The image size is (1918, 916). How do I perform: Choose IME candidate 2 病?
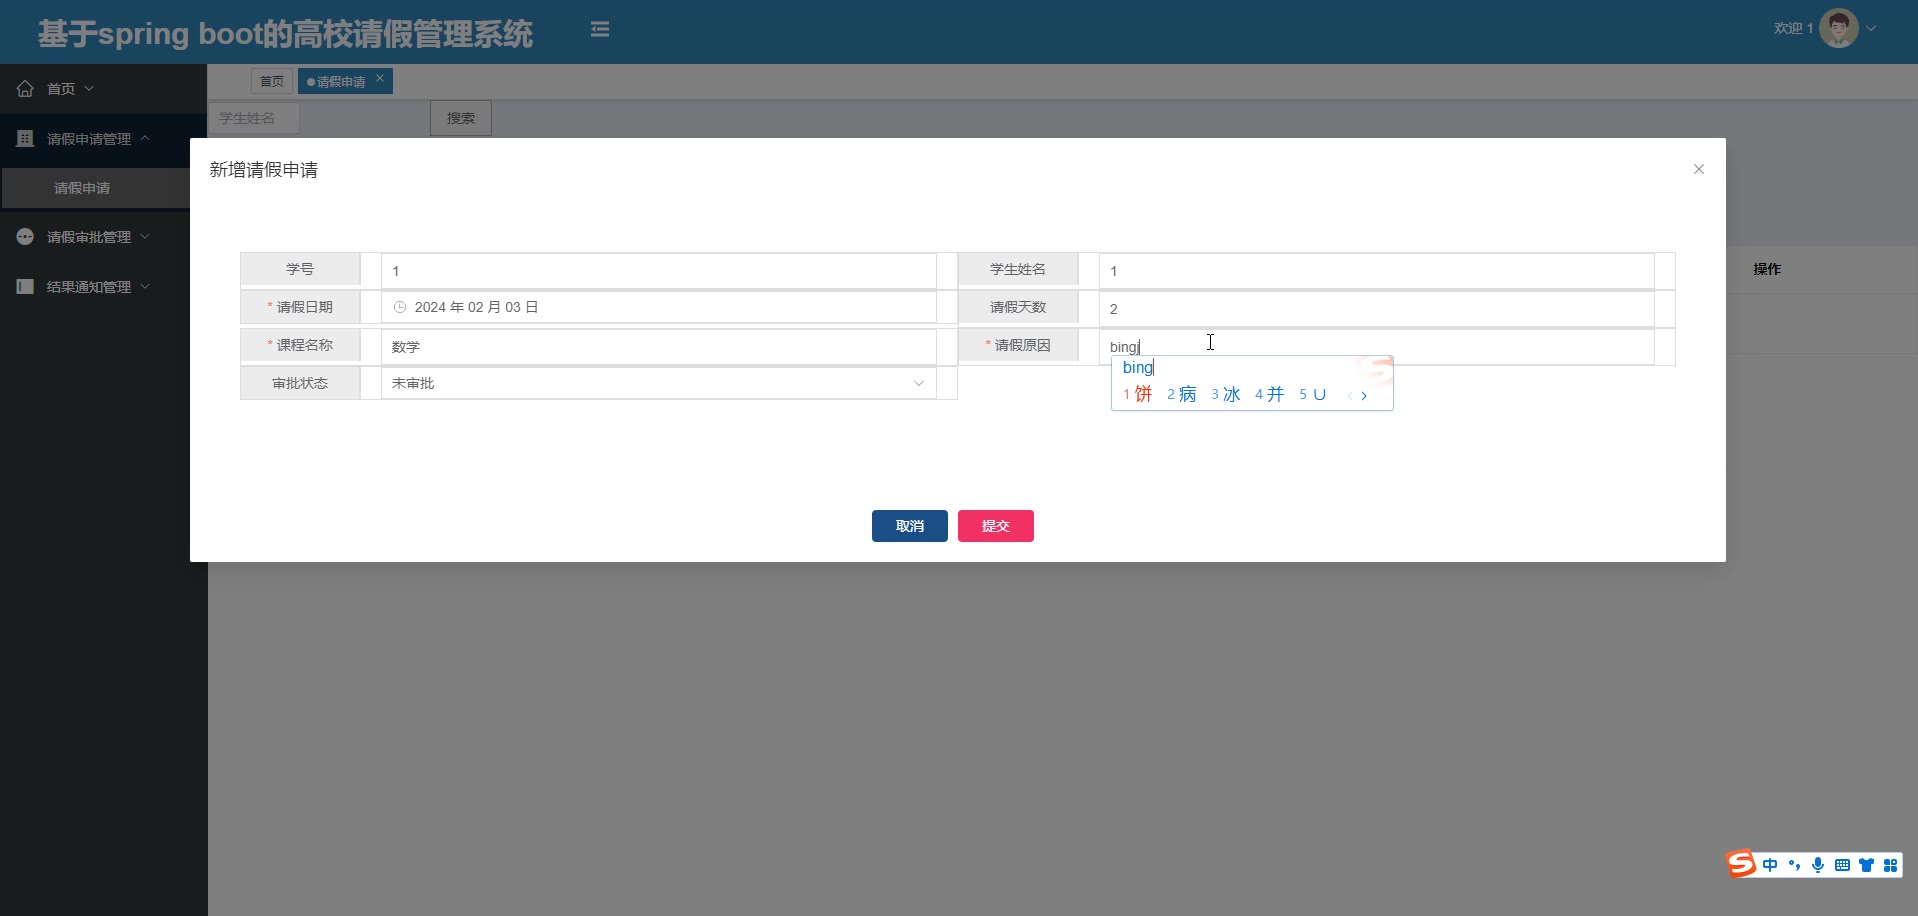tap(1182, 394)
